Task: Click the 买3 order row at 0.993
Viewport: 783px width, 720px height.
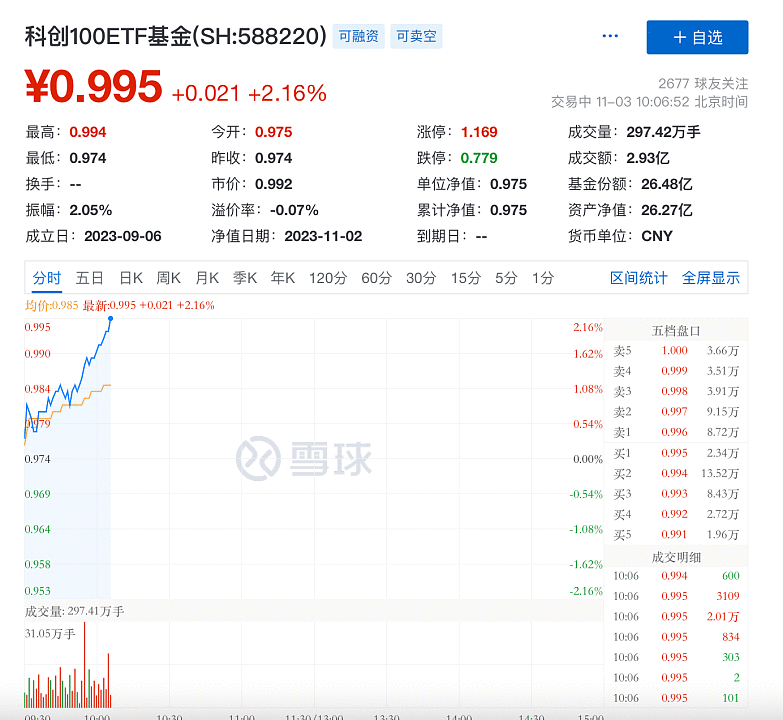Action: coord(676,494)
